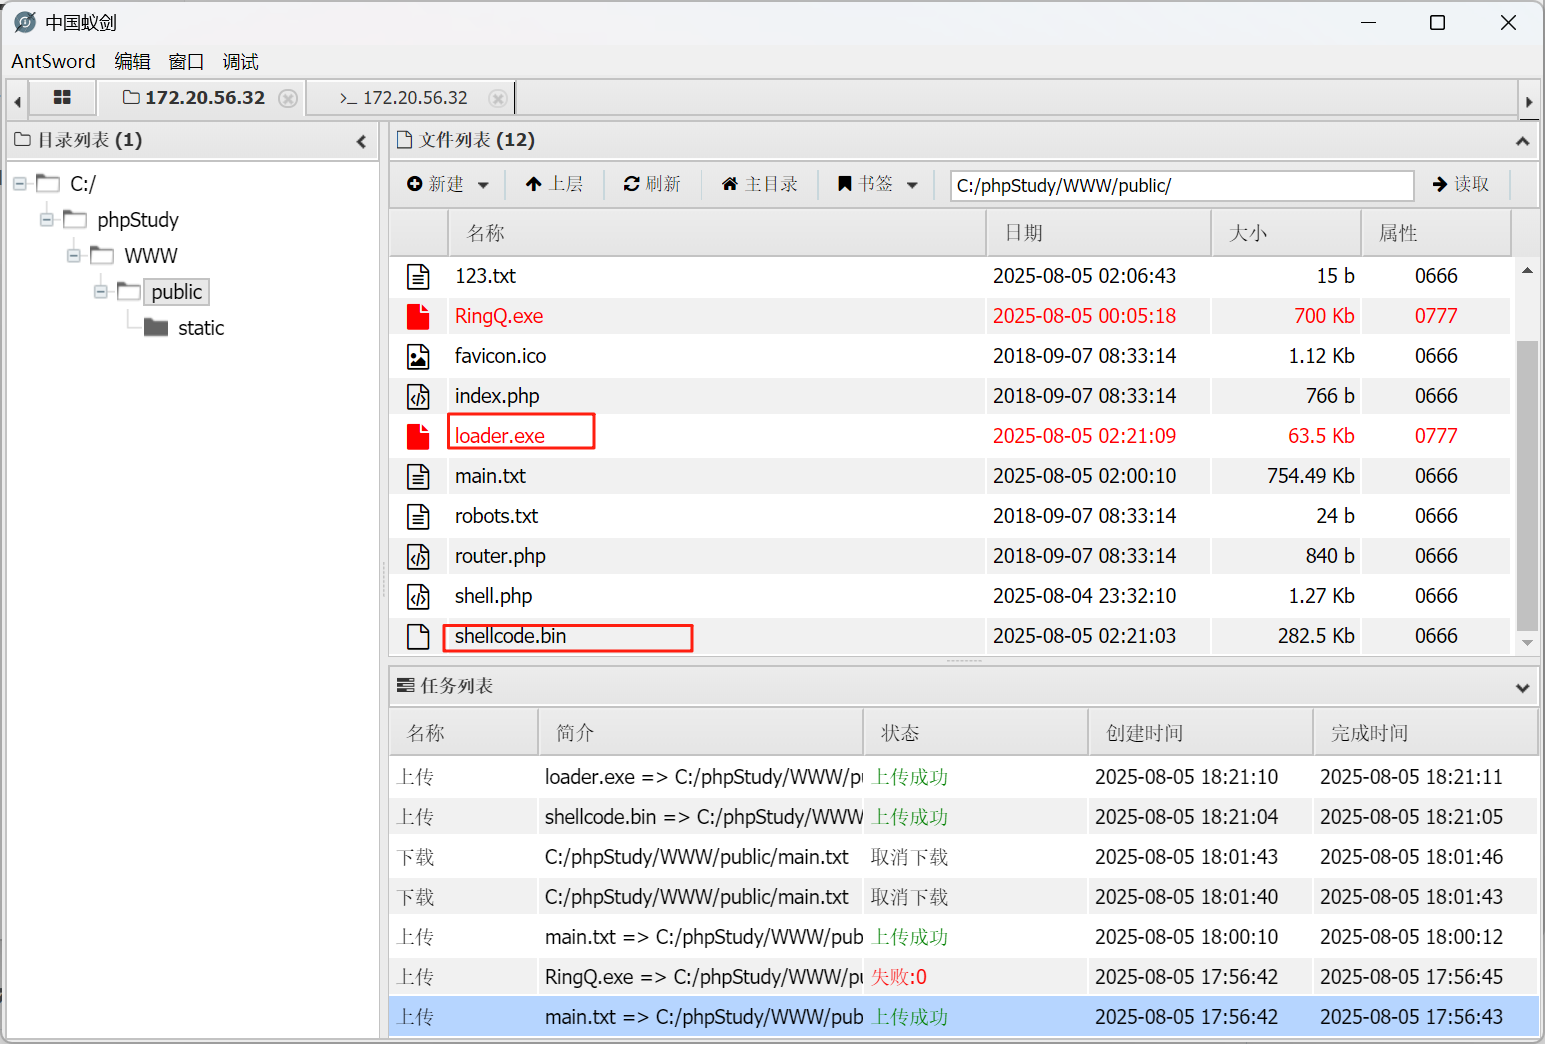The width and height of the screenshot is (1545, 1044).
Task: Click the 123.txt file icon
Action: coord(418,276)
